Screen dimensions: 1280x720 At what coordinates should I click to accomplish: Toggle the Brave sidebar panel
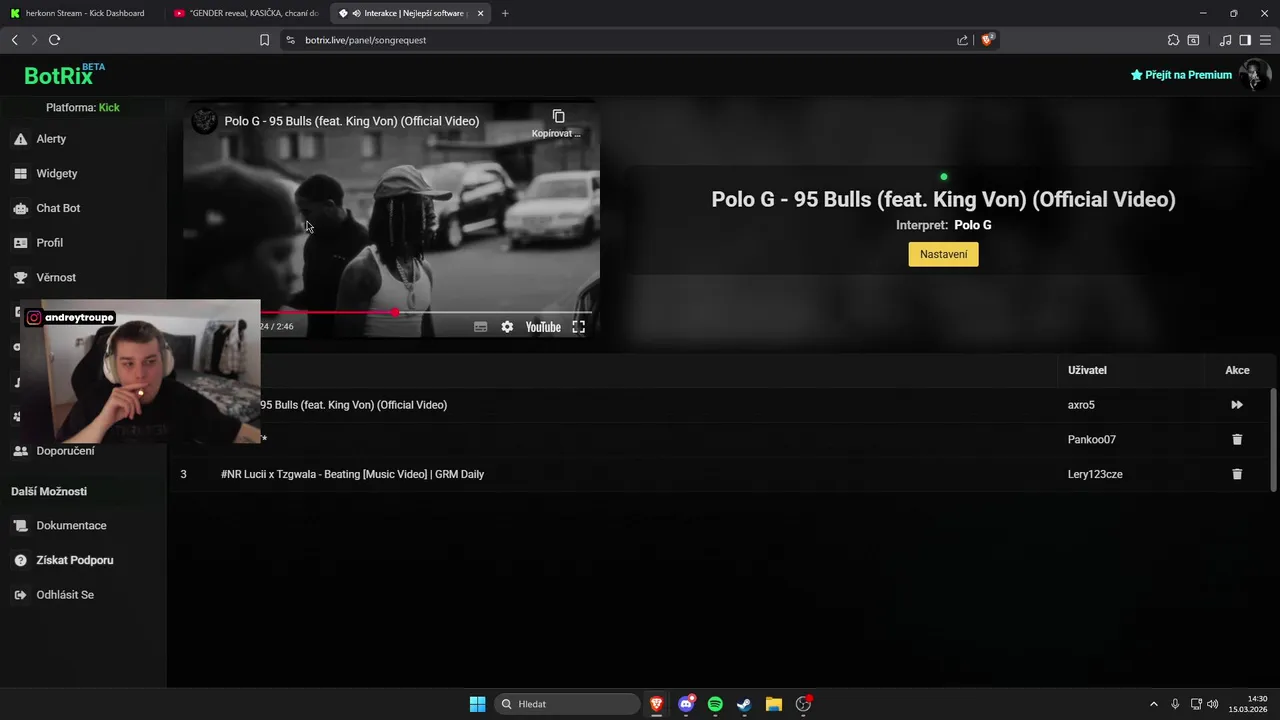coord(1245,40)
